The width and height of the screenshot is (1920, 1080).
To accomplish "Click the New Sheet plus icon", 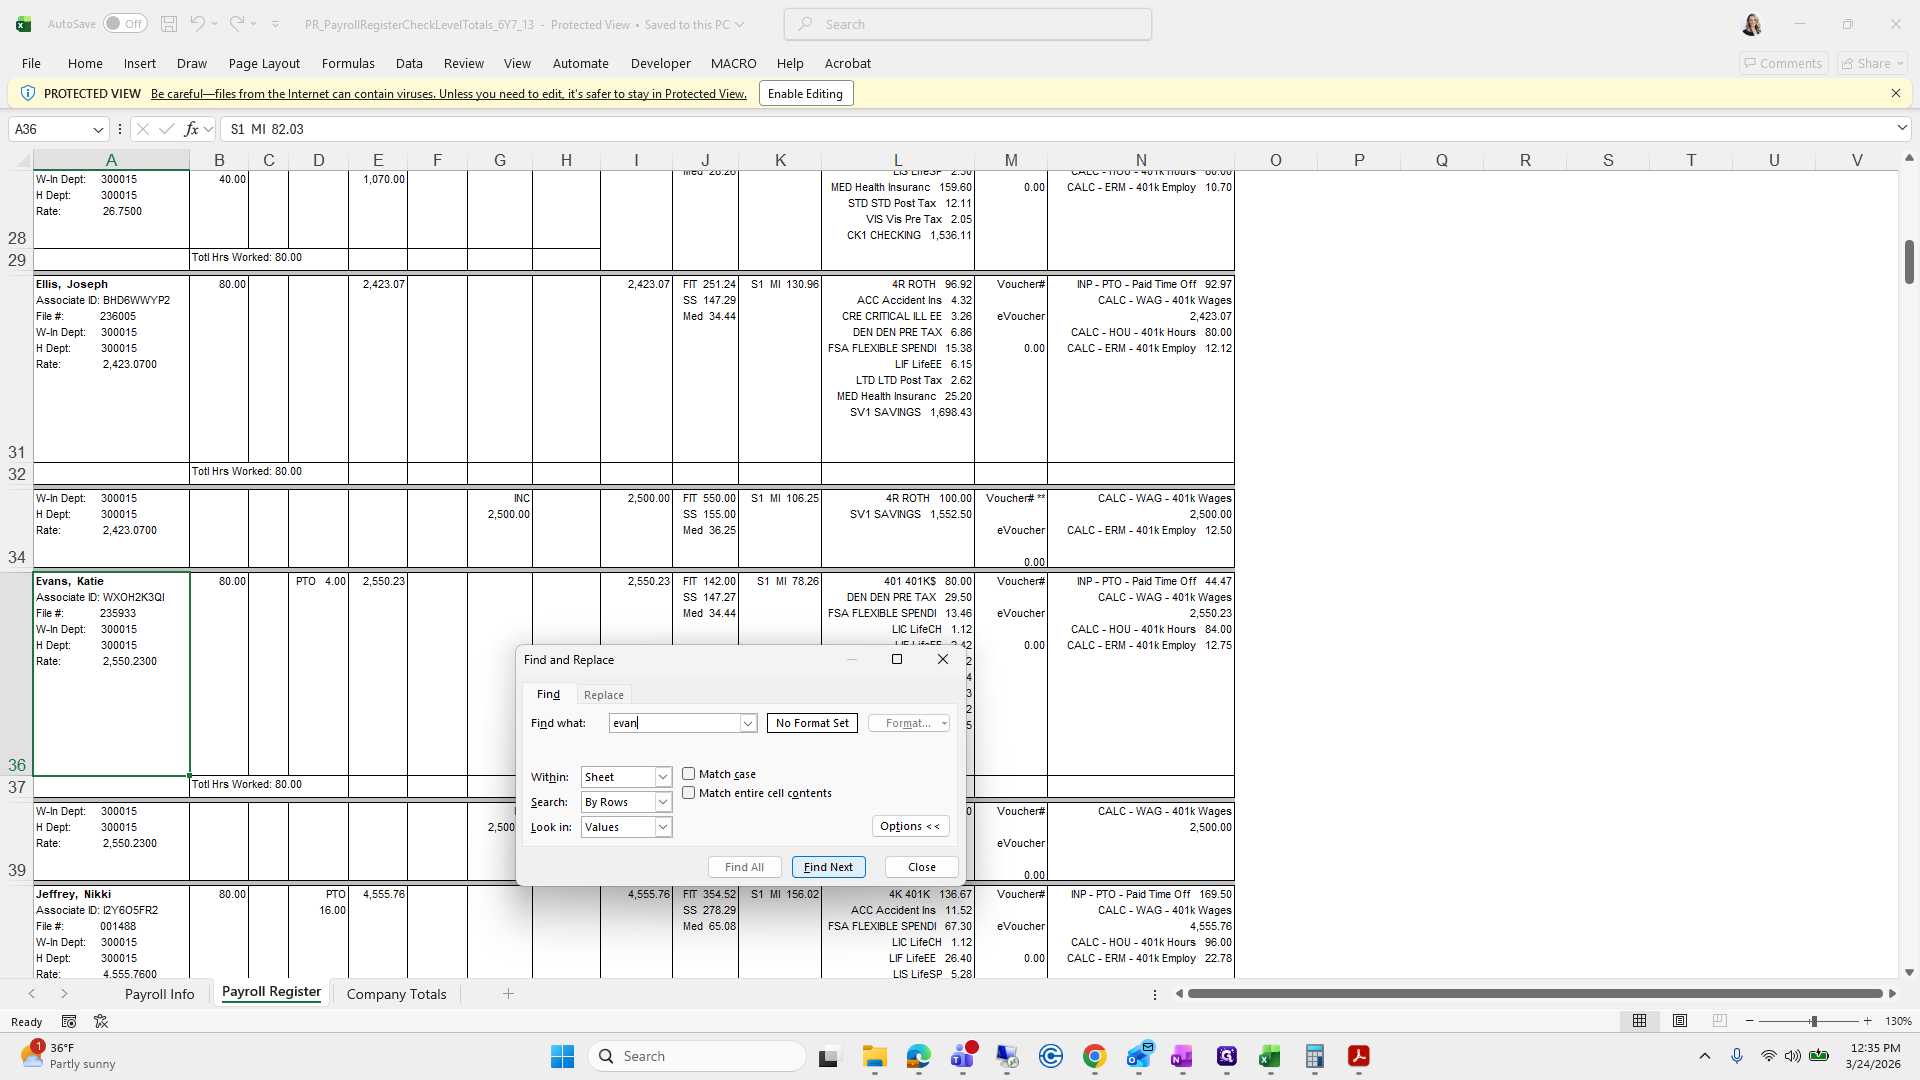I will (508, 993).
